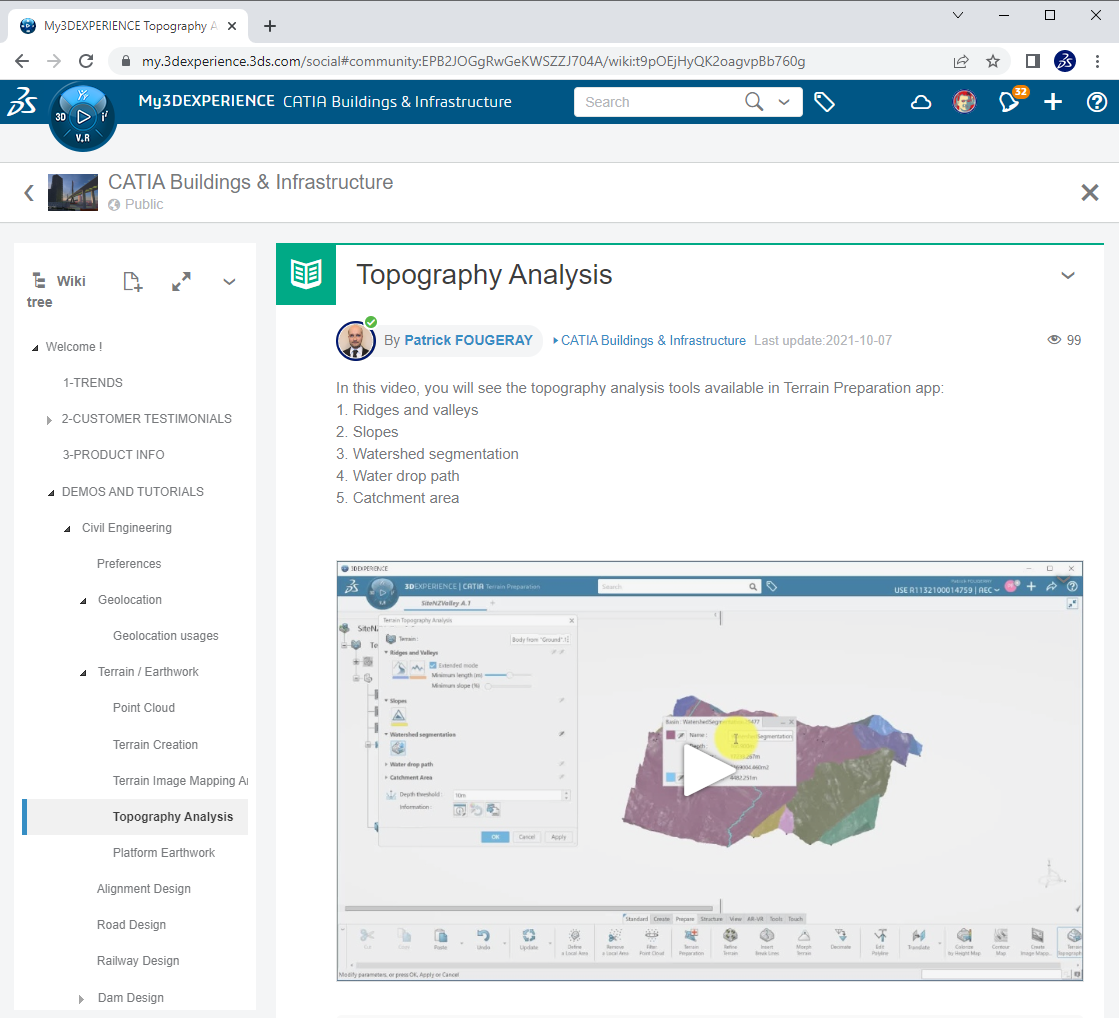
Task: Click the plus icon to add content
Action: pos(1053,101)
